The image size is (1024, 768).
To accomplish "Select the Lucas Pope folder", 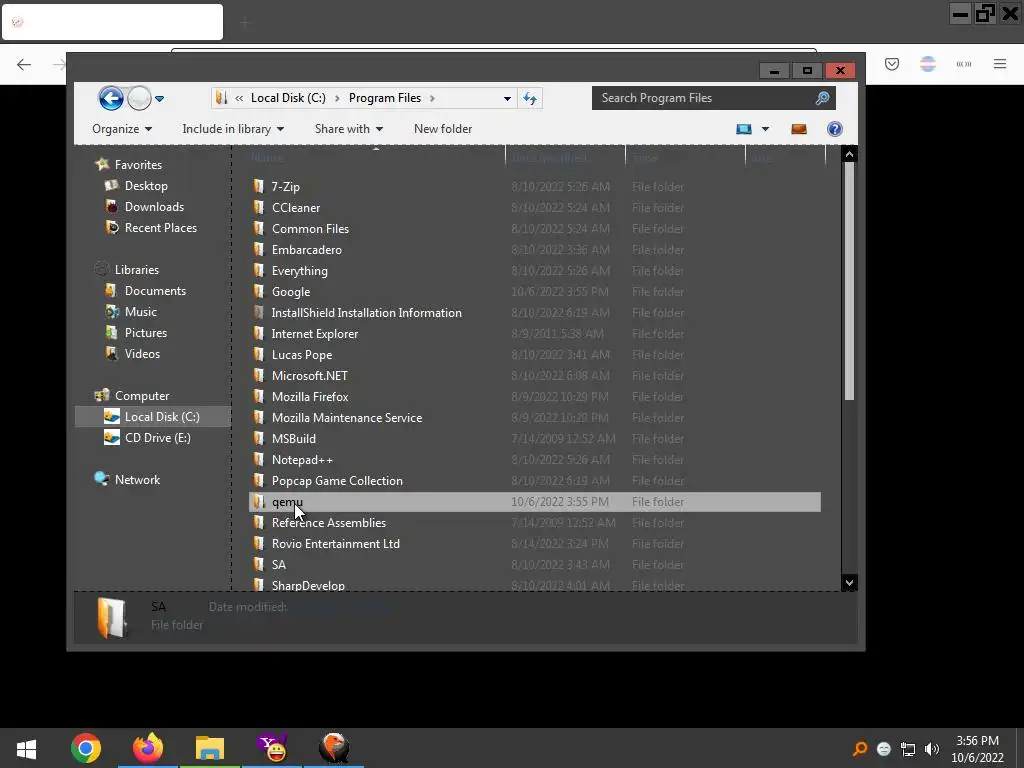I will (x=302, y=355).
